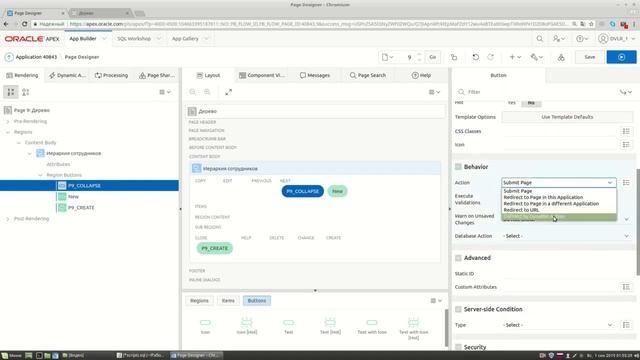Switch to the Page Search tab
Image resolution: width=640 pixels, height=360 pixels.
(x=368, y=76)
